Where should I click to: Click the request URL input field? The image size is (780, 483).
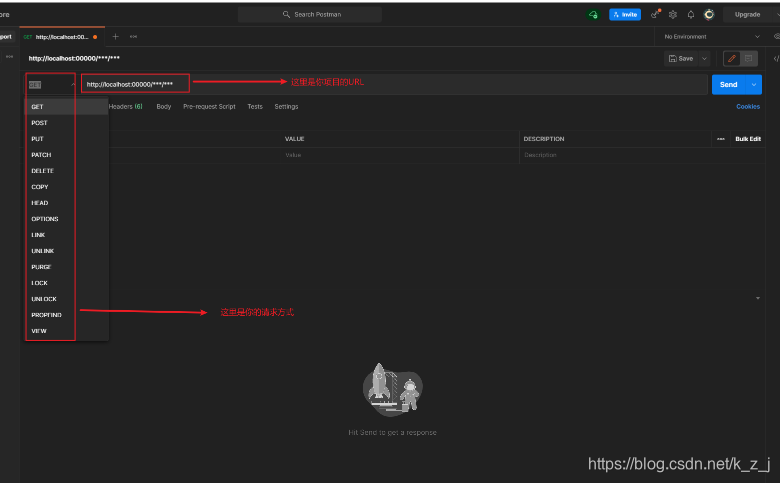click(x=395, y=85)
